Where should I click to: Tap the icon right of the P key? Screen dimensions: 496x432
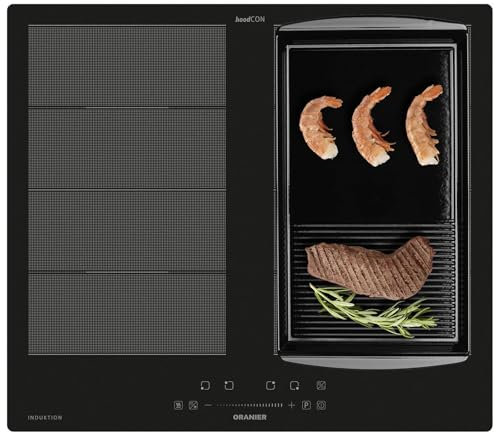321,405
